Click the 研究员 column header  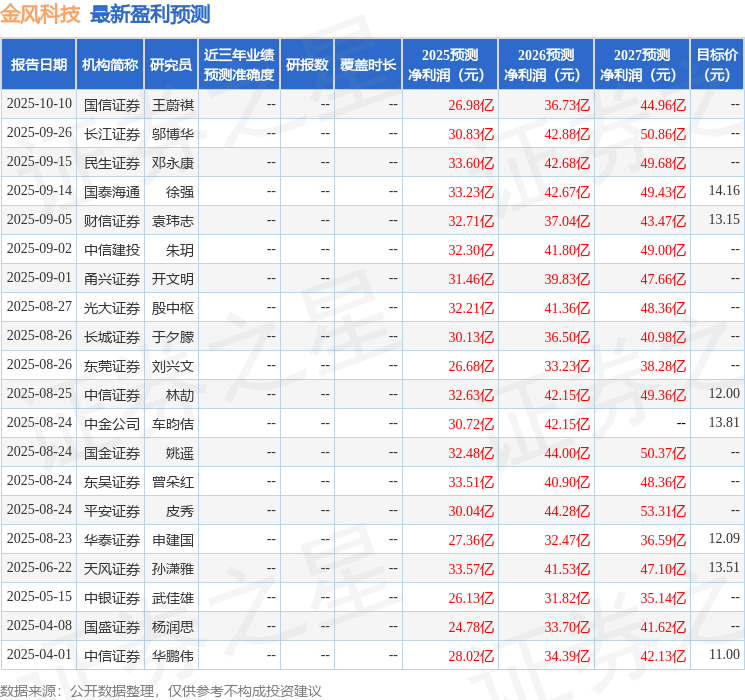[171, 64]
